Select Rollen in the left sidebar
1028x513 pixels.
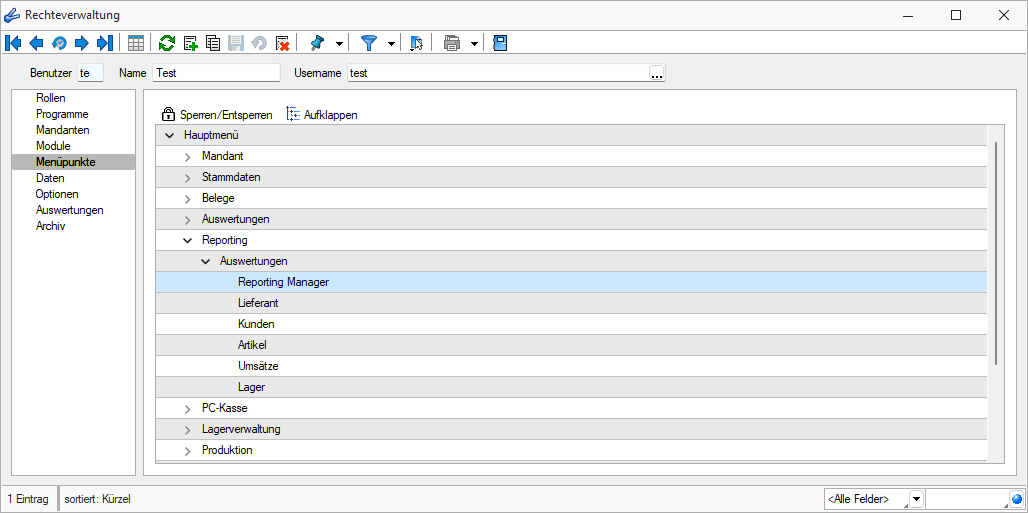pos(50,98)
